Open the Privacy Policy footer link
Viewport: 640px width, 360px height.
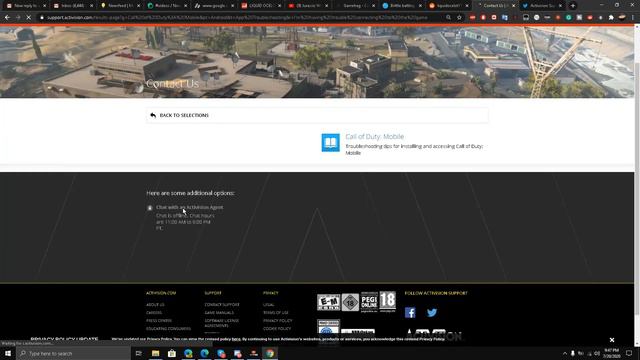[x=278, y=321]
